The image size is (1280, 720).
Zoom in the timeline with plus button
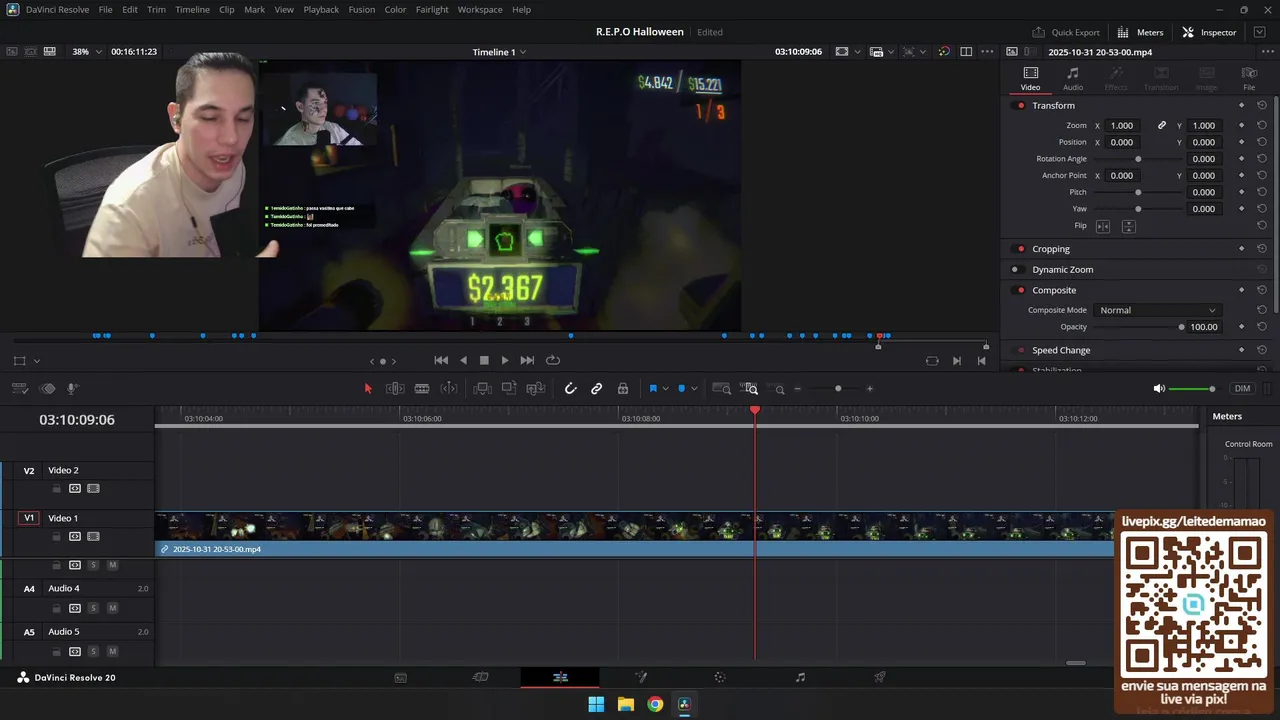(869, 388)
